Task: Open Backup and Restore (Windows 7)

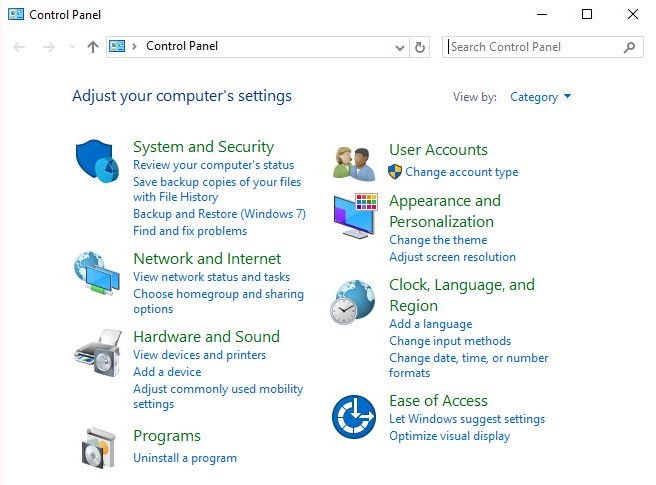Action: coord(219,214)
